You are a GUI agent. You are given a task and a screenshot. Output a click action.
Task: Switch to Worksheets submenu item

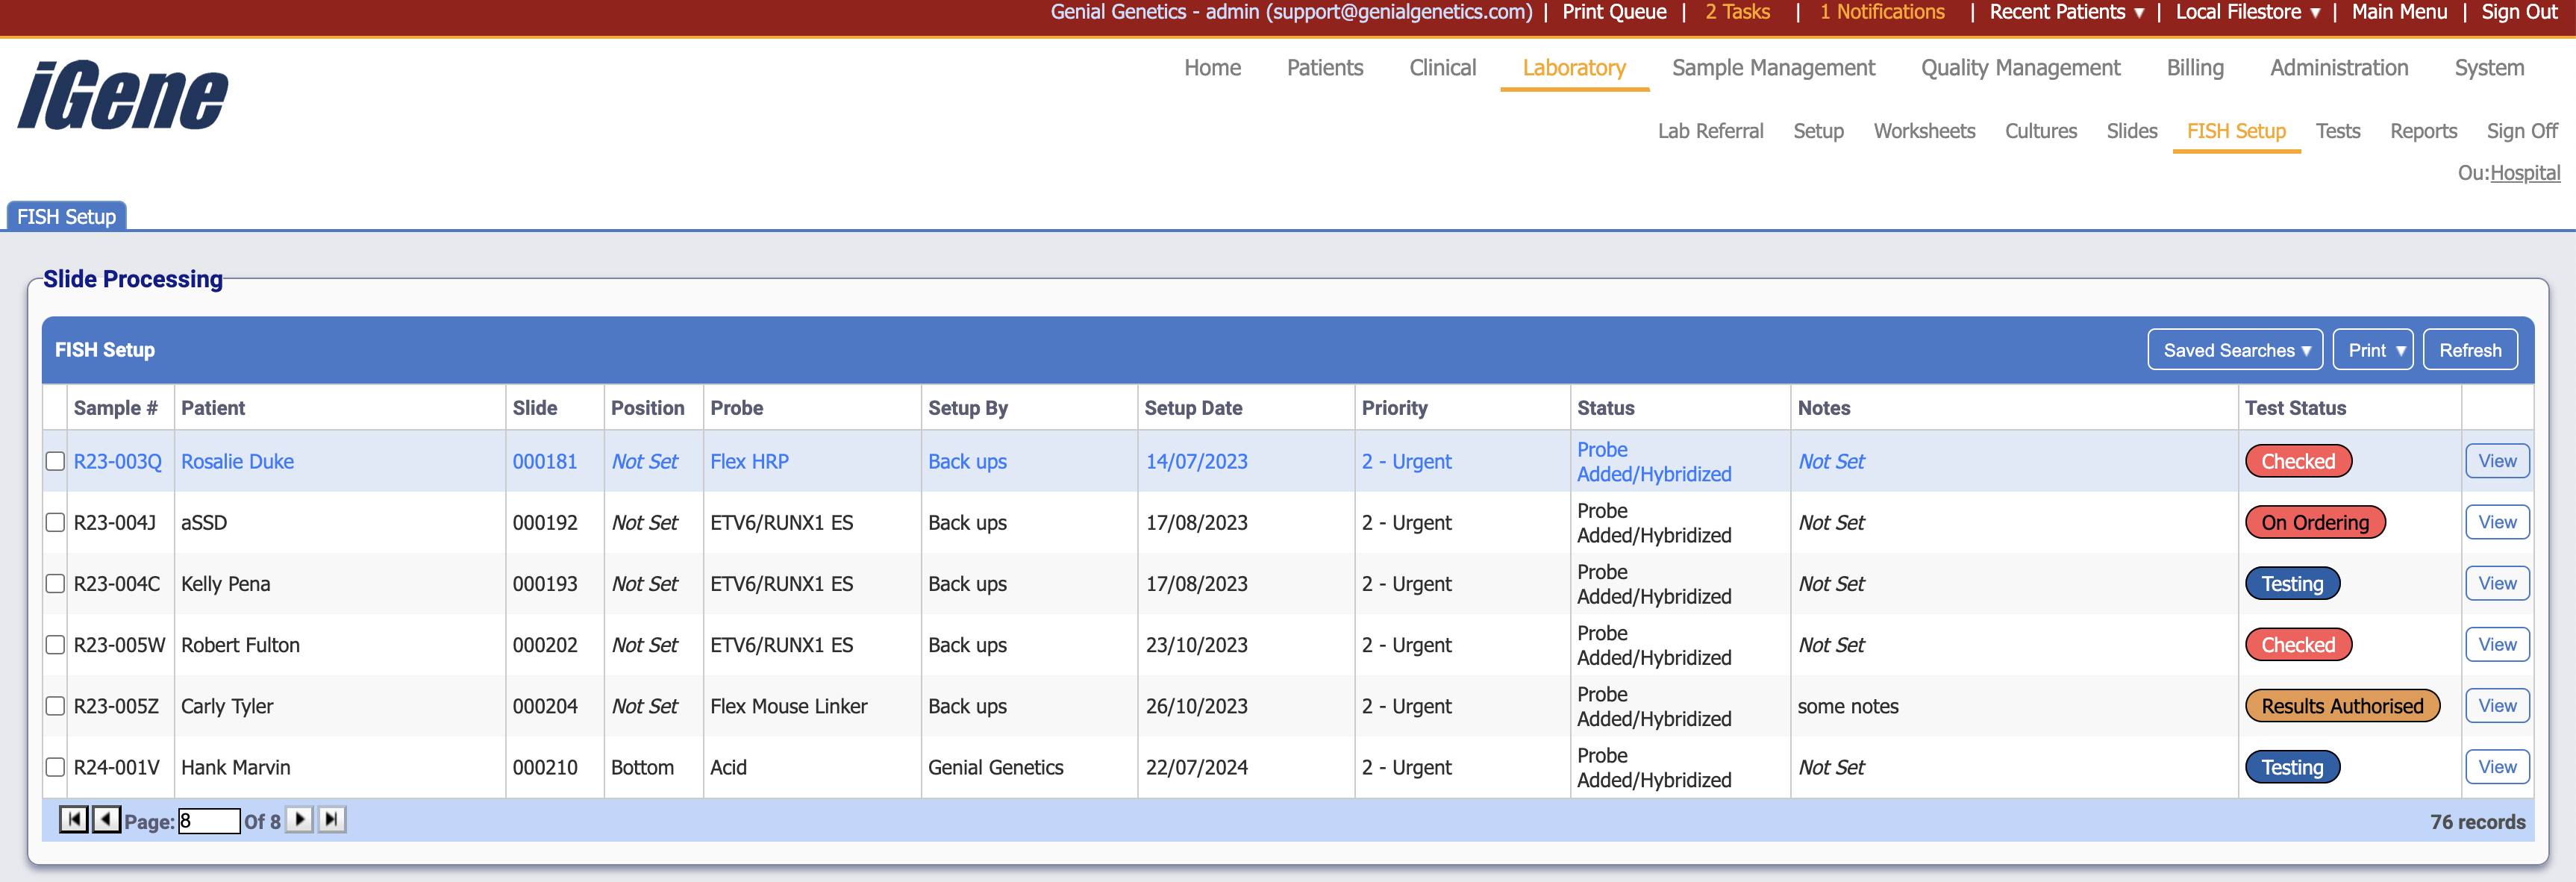click(x=1923, y=131)
